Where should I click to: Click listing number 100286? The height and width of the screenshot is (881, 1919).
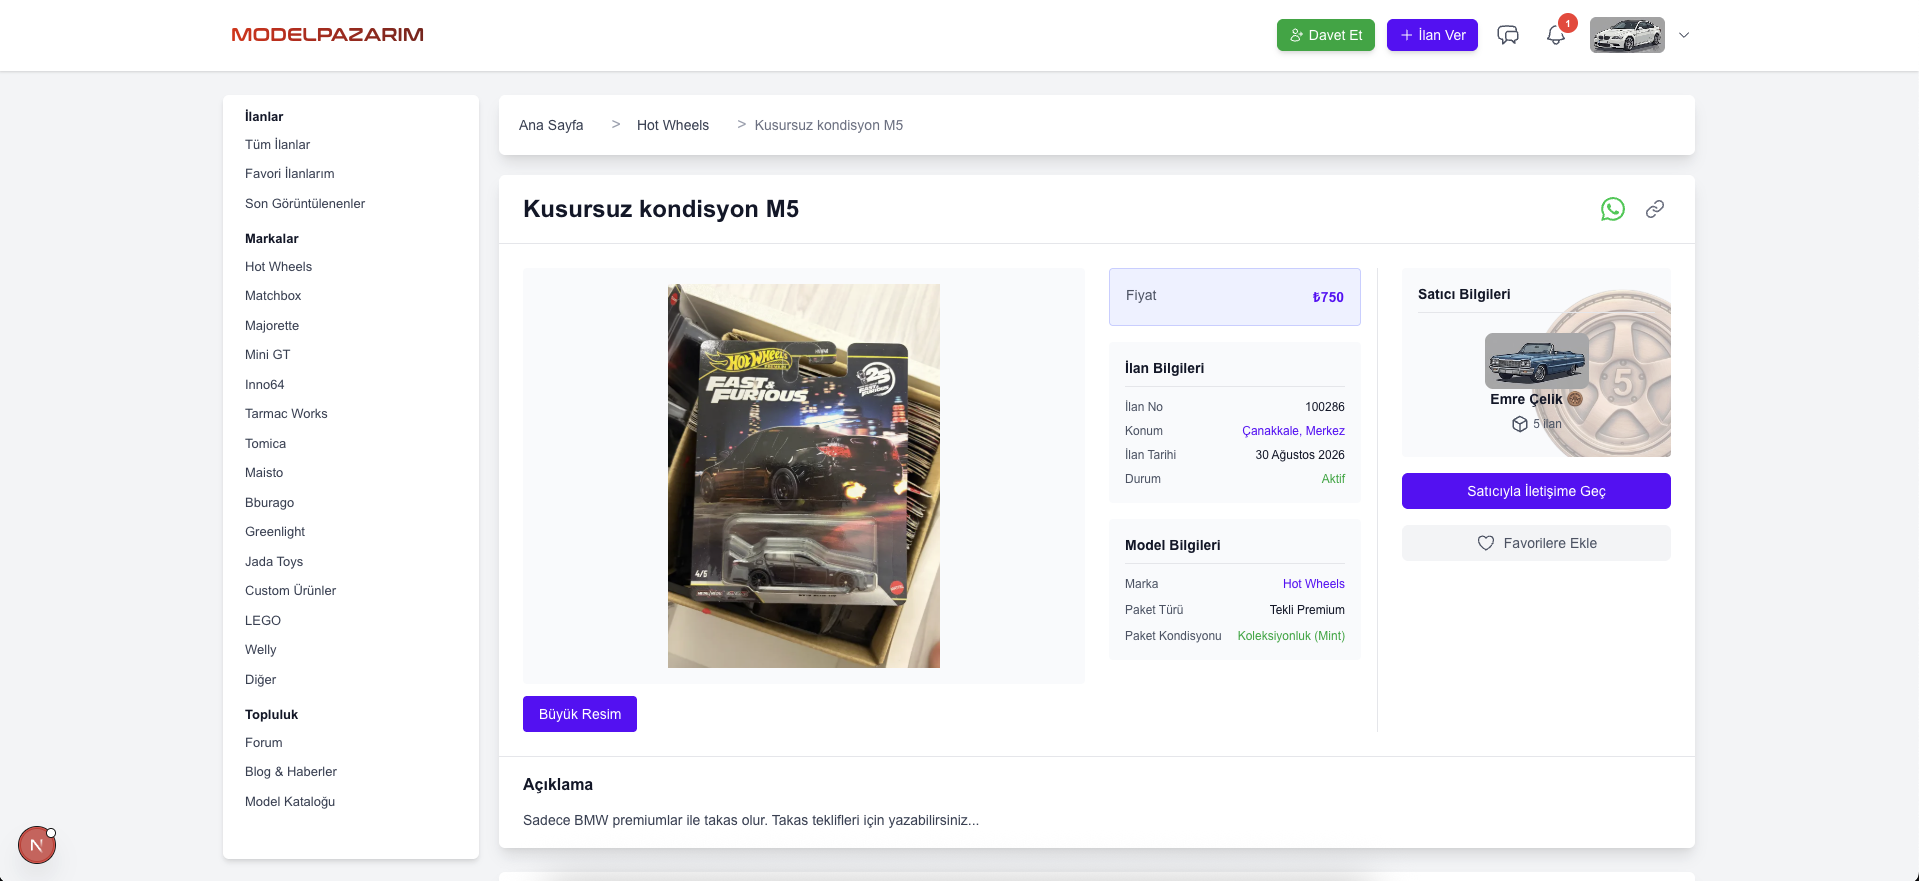click(1325, 407)
